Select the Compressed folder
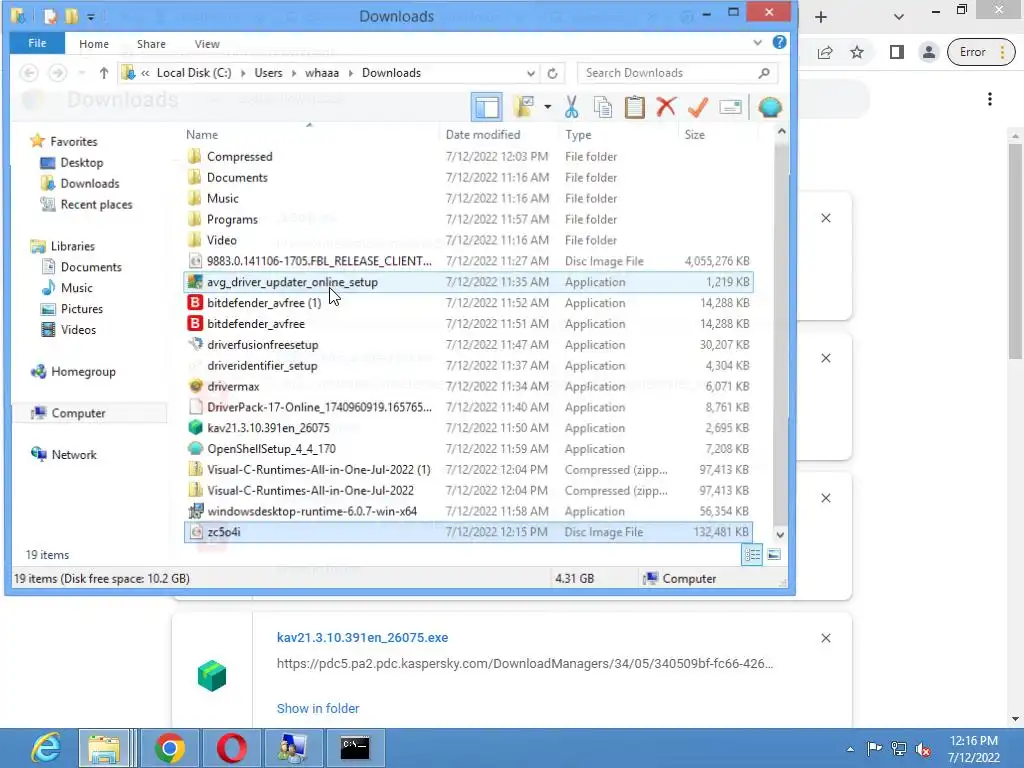The height and width of the screenshot is (768, 1024). click(x=239, y=157)
